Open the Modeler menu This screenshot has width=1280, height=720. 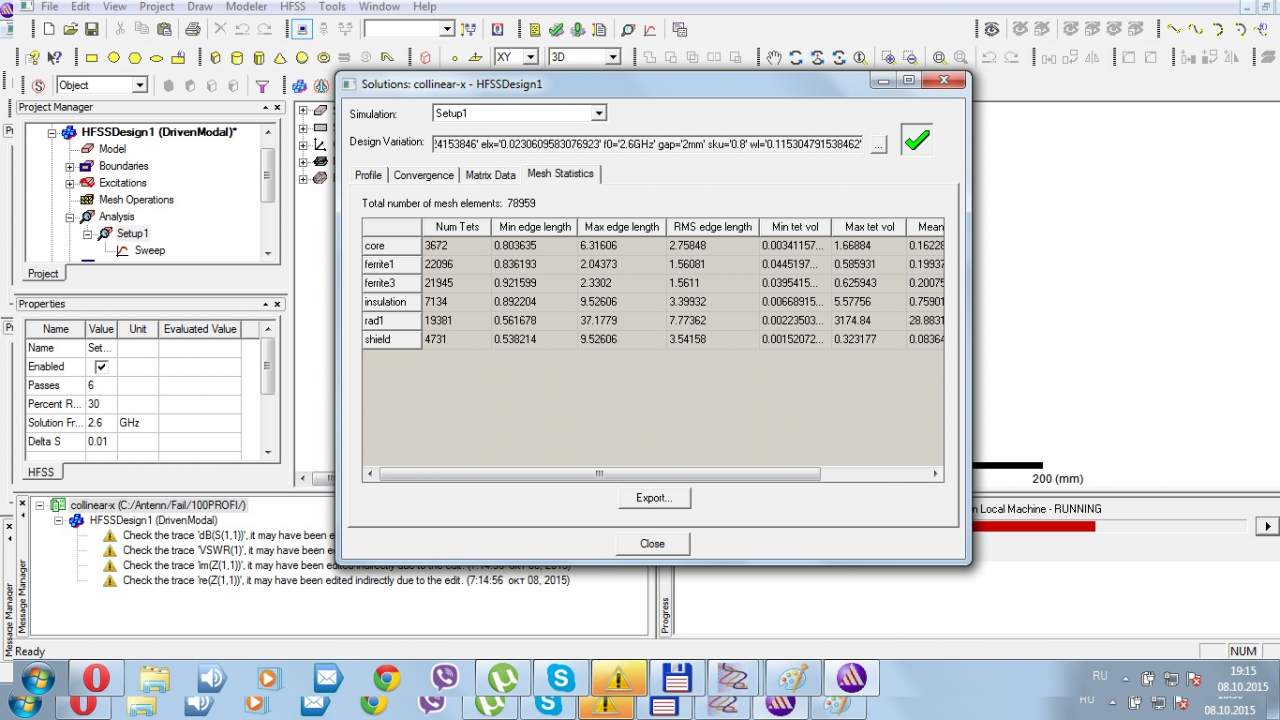246,6
